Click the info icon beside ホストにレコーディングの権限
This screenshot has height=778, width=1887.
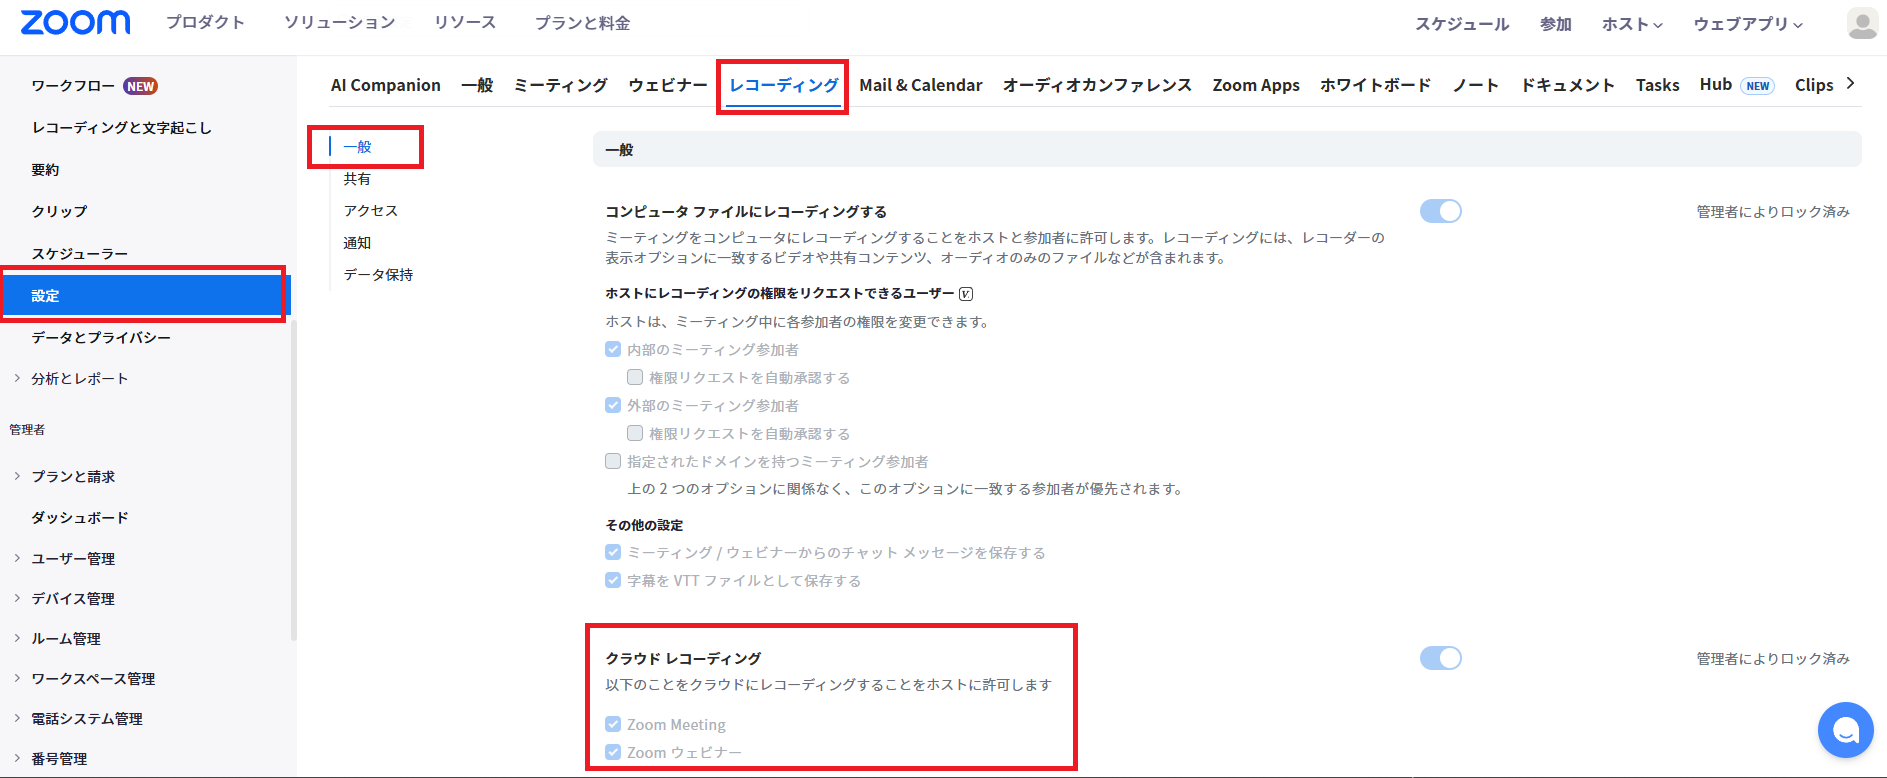(966, 294)
